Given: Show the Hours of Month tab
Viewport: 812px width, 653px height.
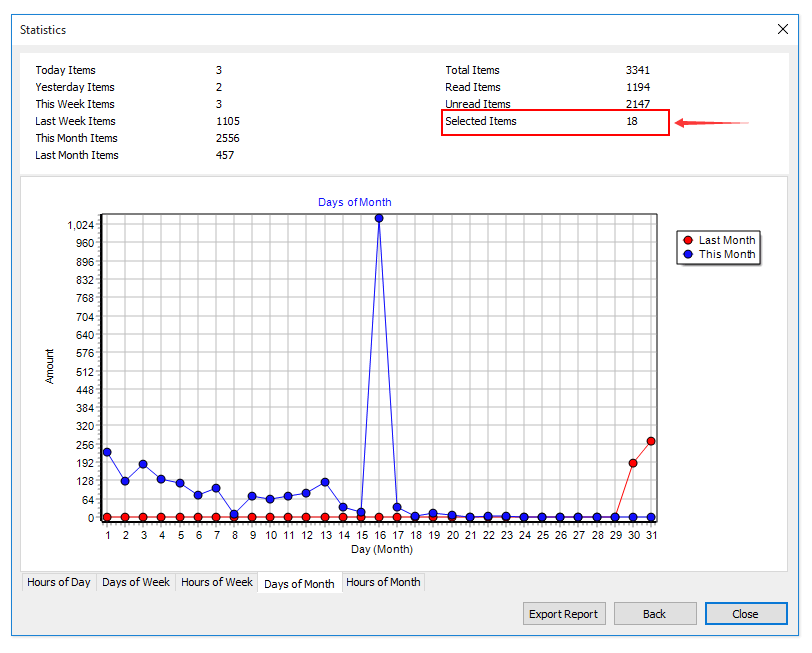Looking at the screenshot, I should pos(384,582).
